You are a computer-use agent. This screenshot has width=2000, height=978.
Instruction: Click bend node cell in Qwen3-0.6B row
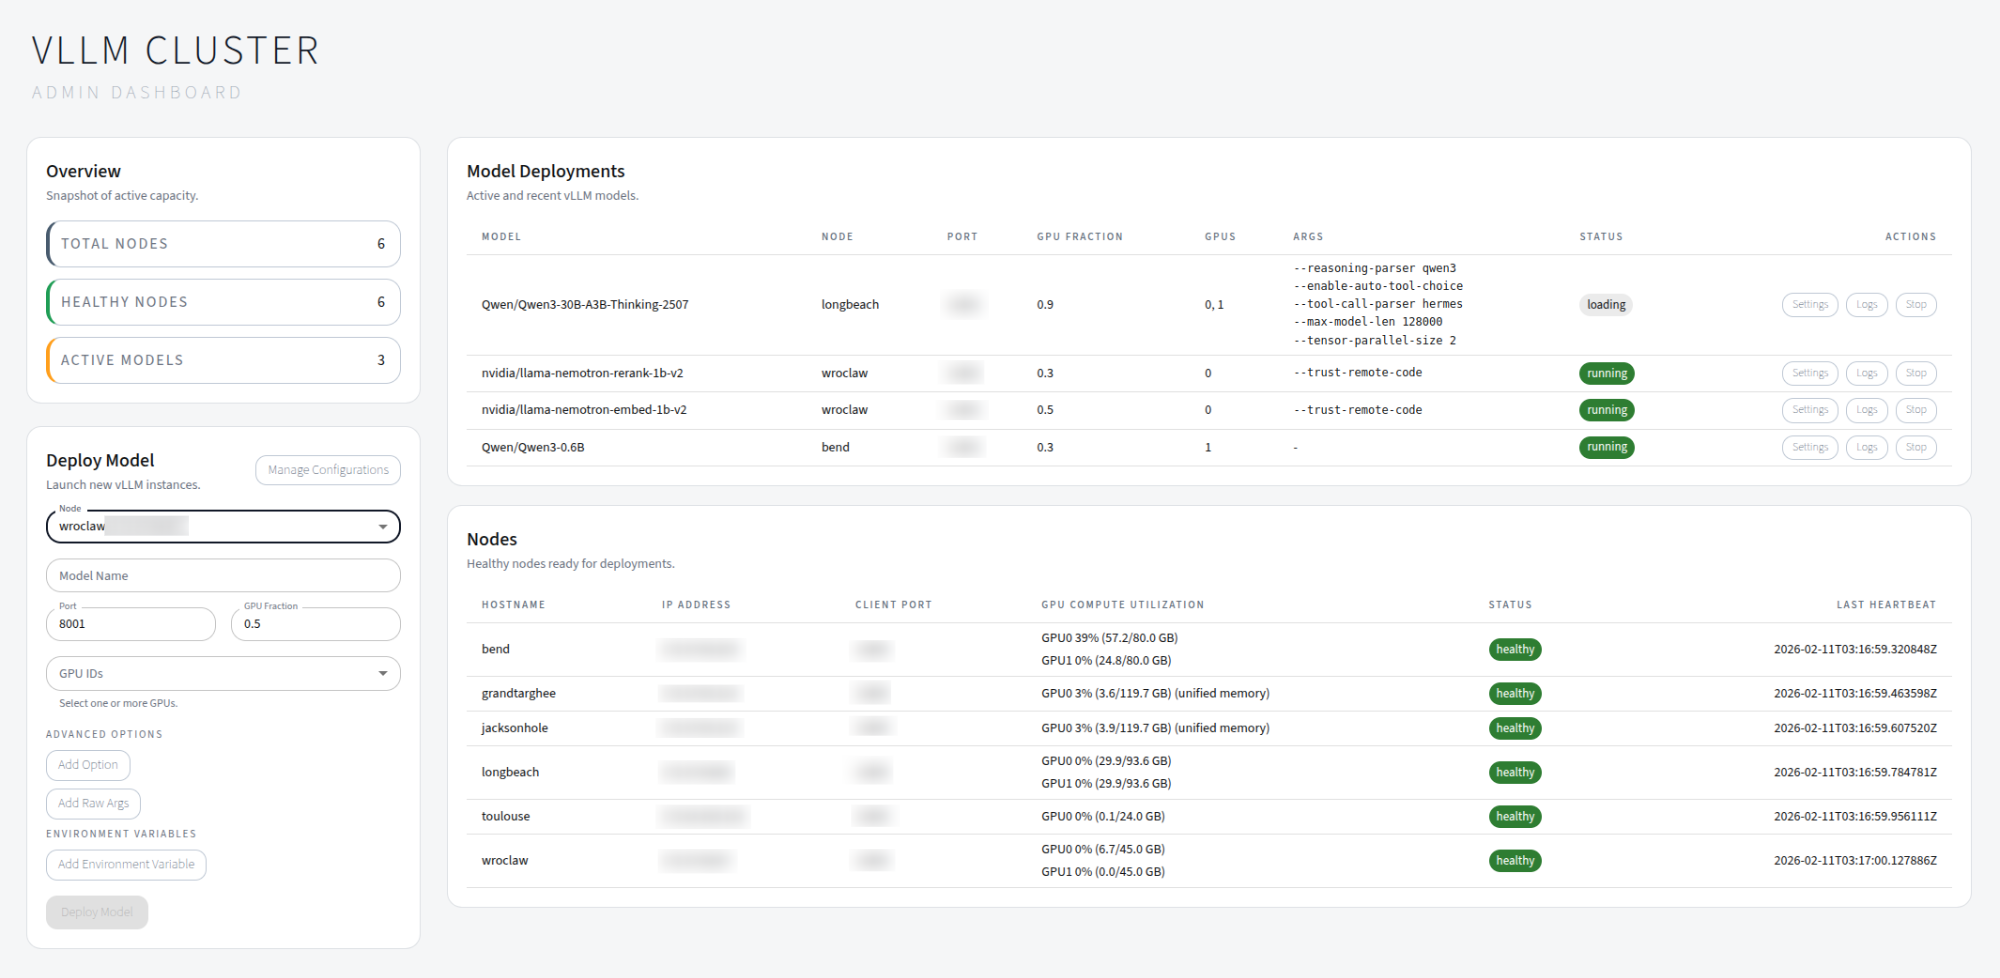[835, 447]
